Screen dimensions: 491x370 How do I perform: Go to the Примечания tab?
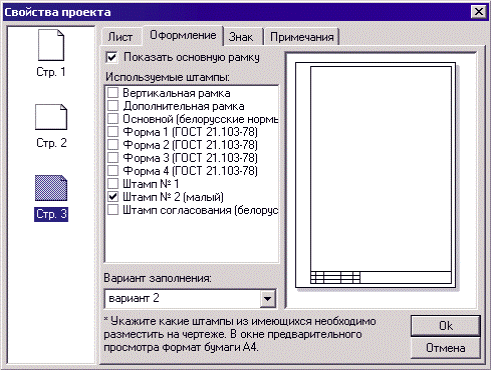(x=302, y=37)
